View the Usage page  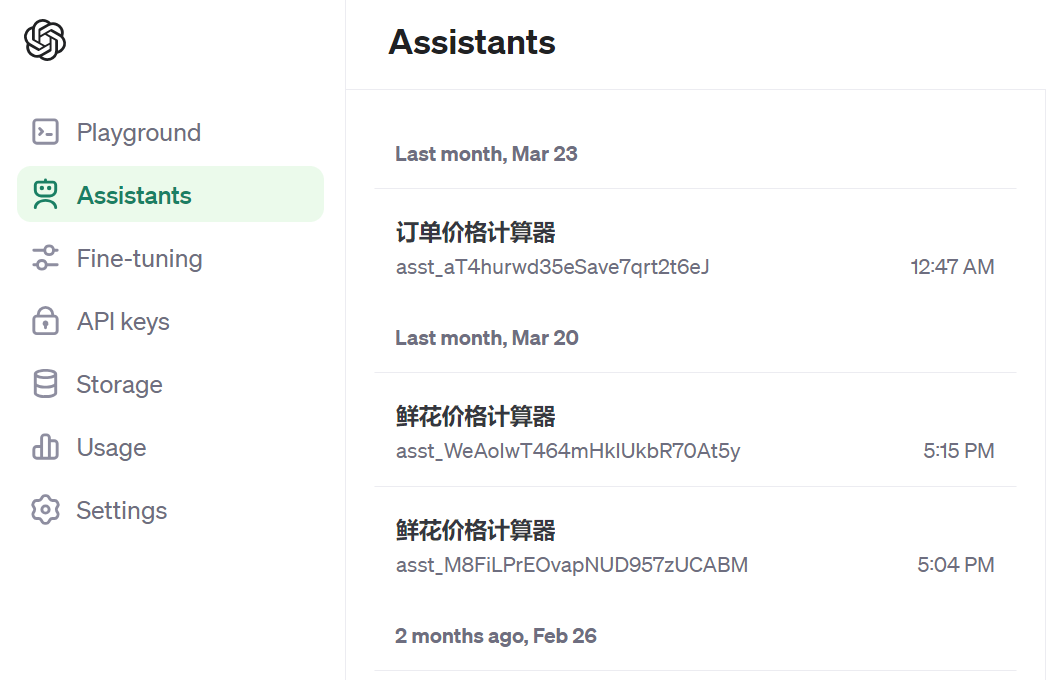point(170,447)
